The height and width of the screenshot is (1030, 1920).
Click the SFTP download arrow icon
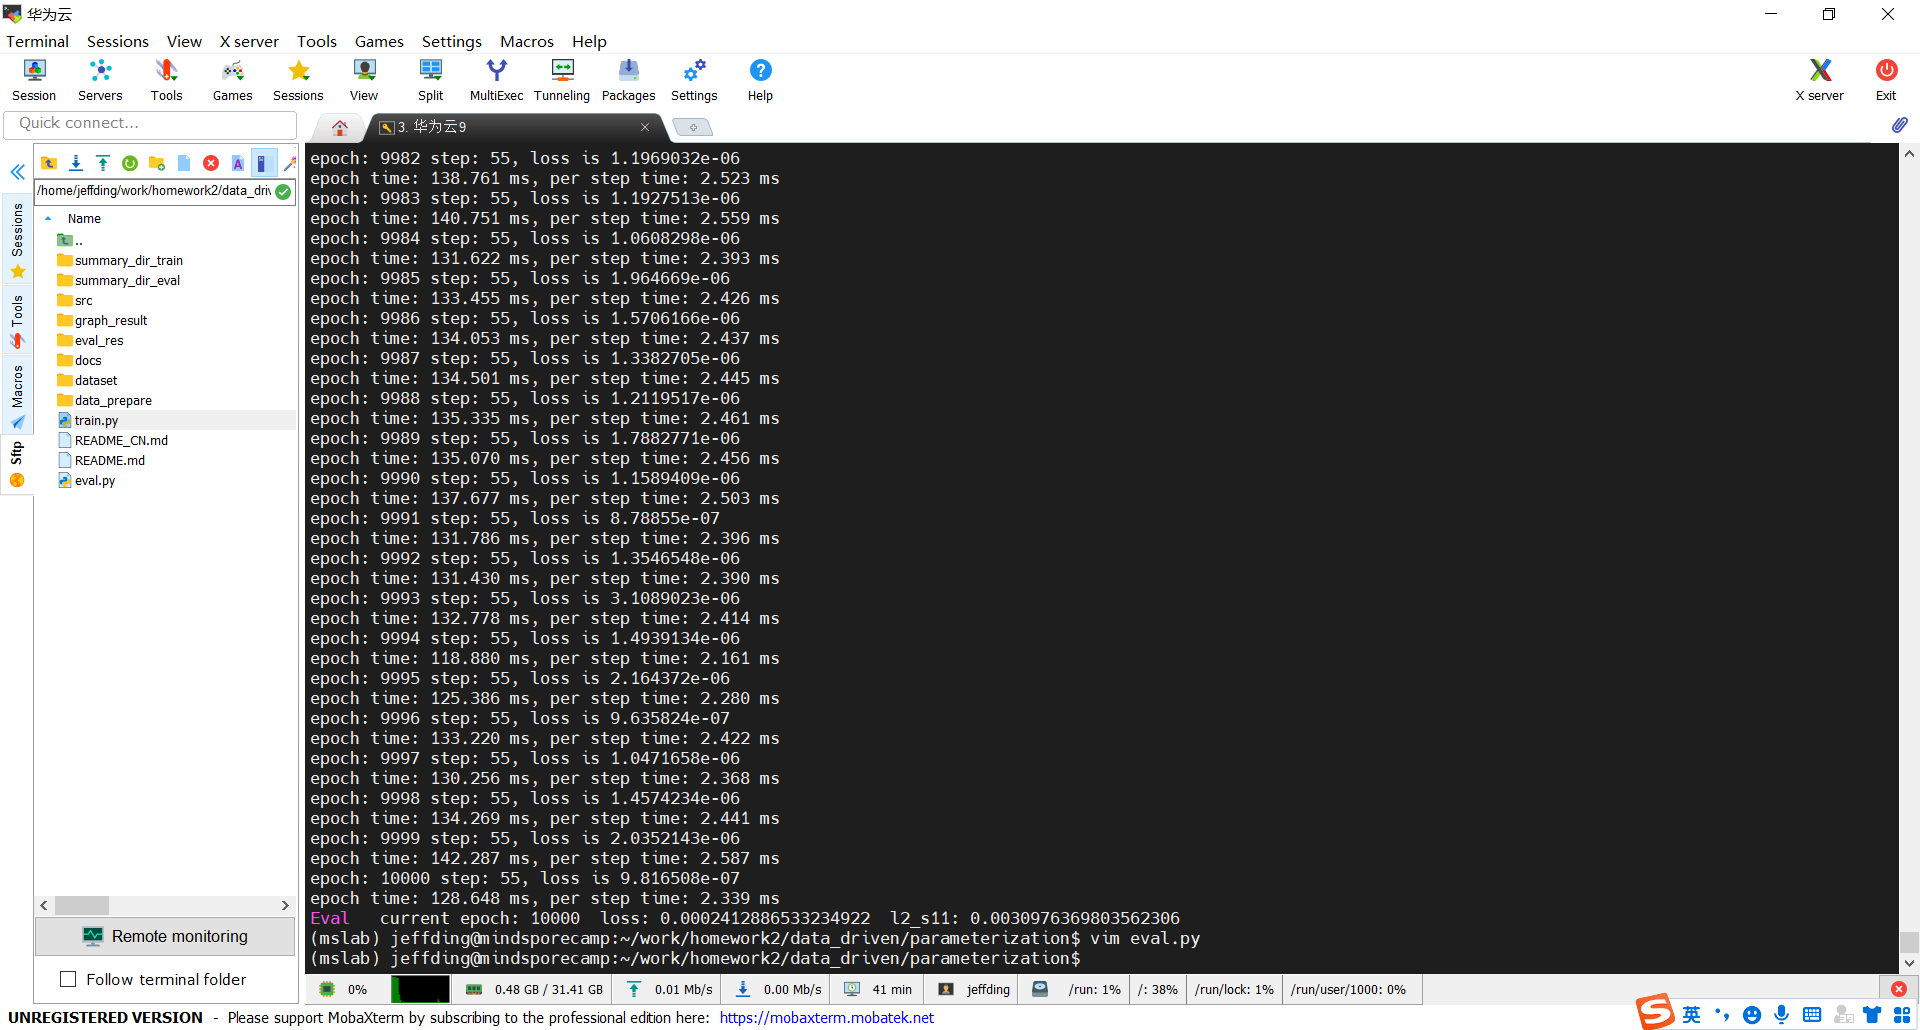76,163
